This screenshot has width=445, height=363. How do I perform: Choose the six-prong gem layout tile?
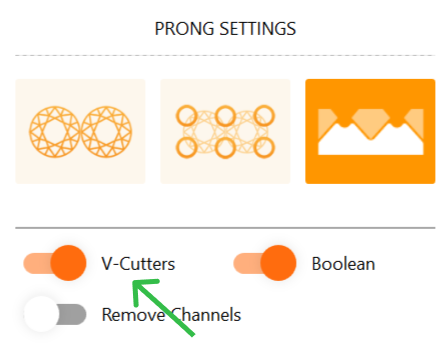(225, 131)
